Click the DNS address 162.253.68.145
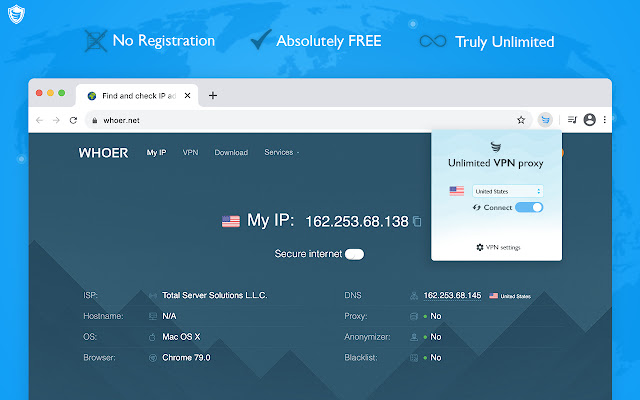The image size is (640, 400). [452, 295]
